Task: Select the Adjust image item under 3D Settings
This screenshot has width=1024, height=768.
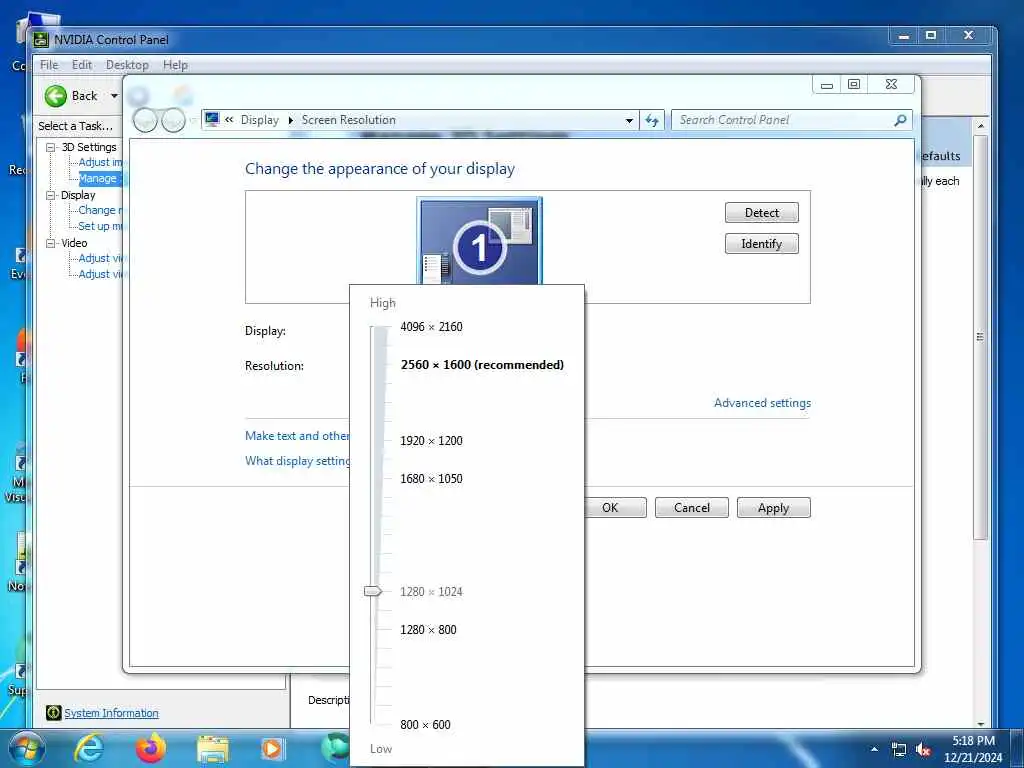Action: pos(101,162)
